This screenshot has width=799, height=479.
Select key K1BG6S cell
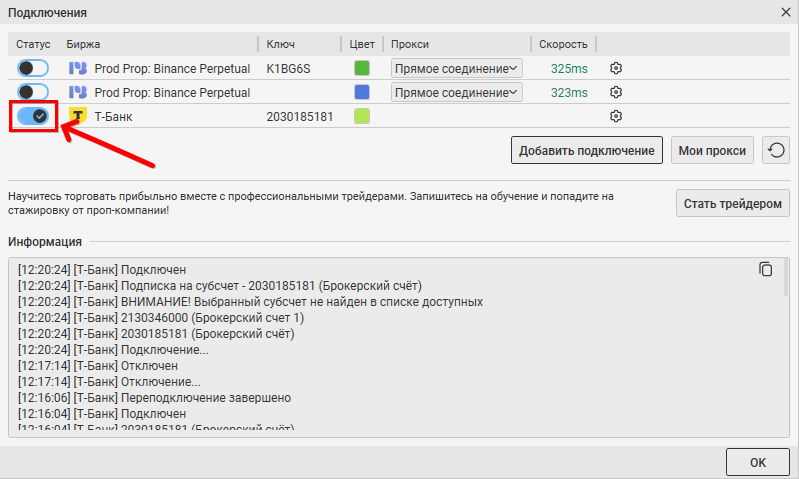coord(288,69)
